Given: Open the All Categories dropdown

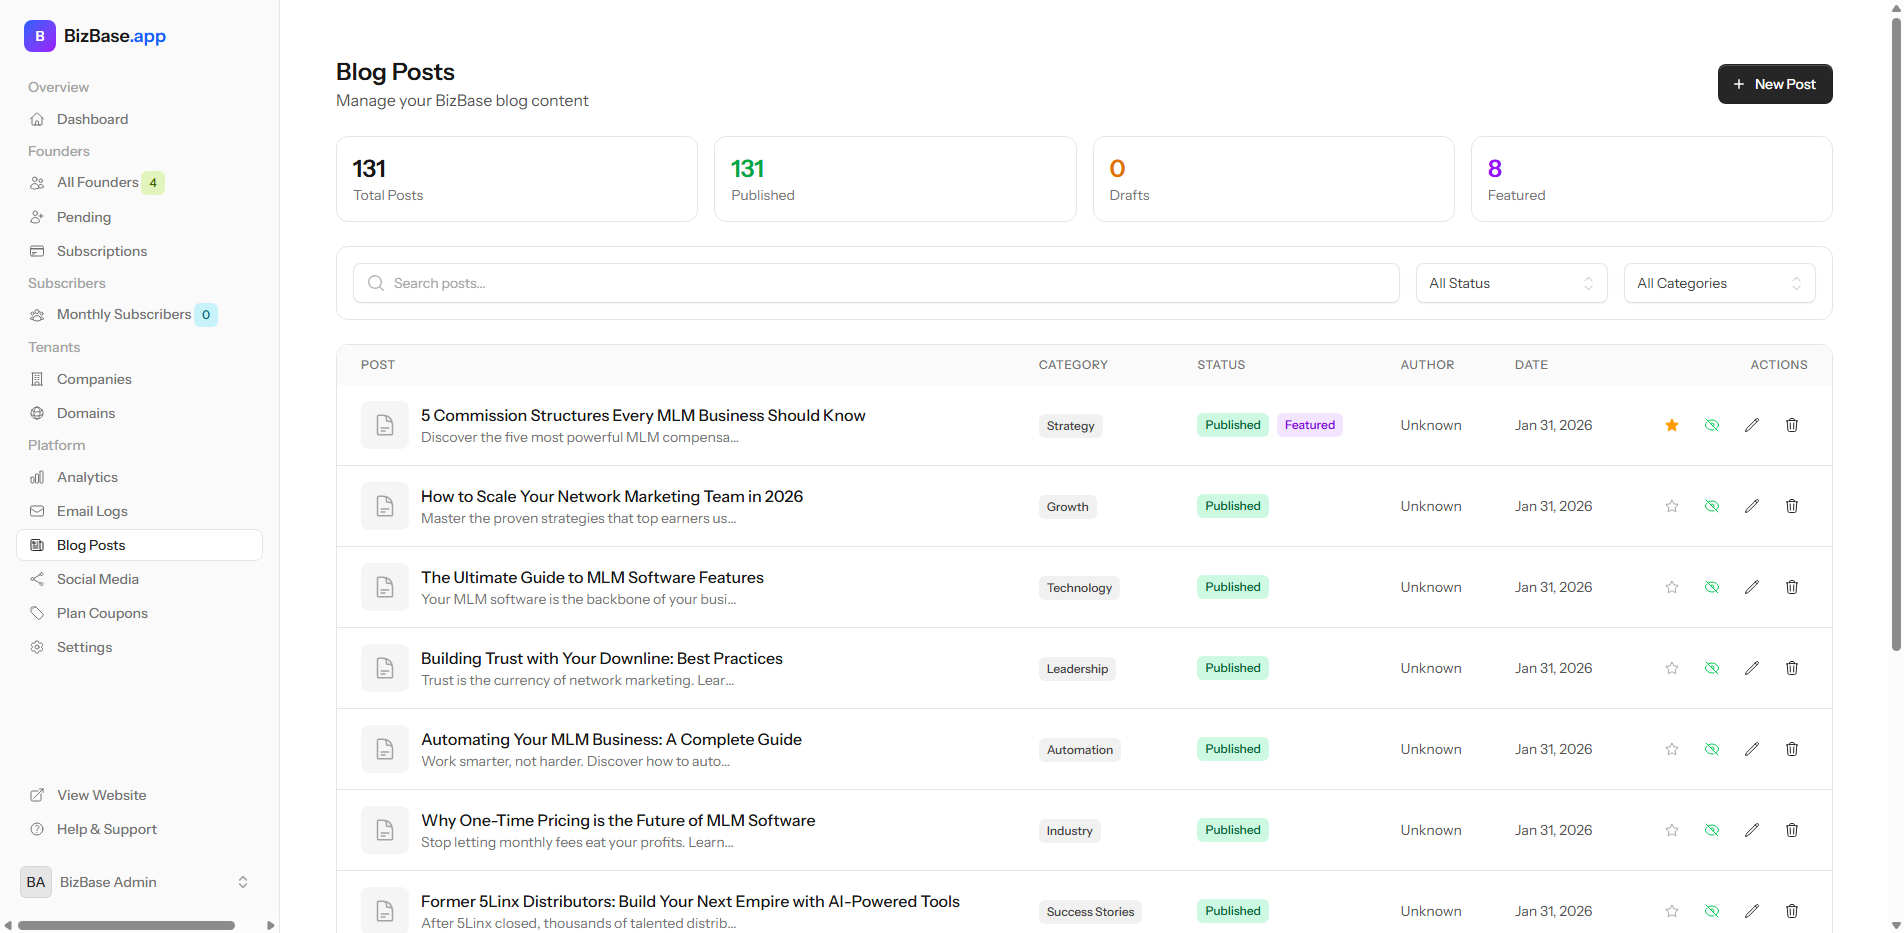Looking at the screenshot, I should pos(1719,283).
